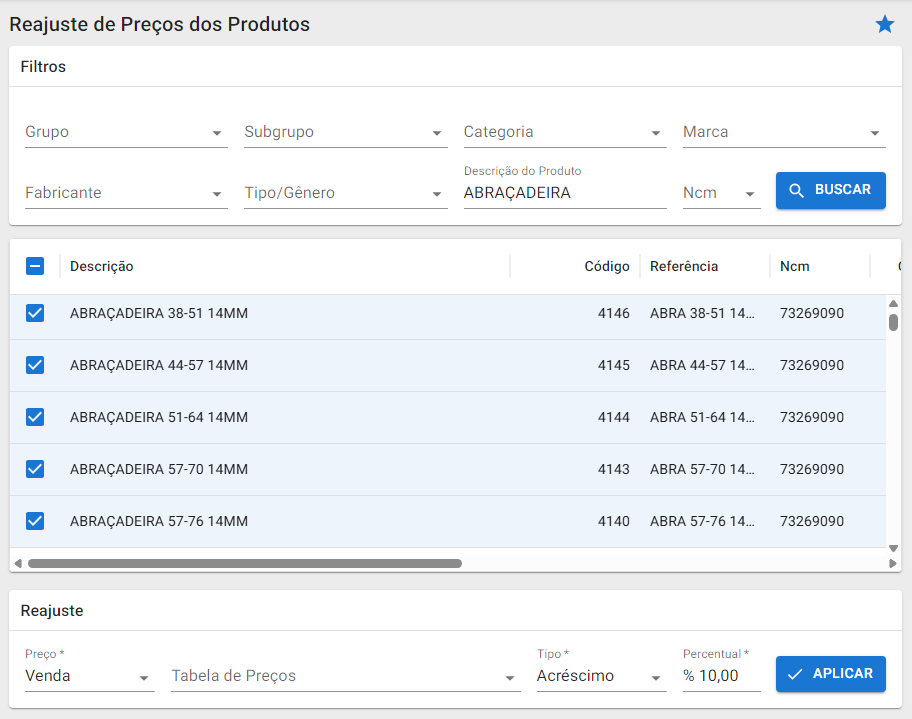
Task: Uncheck ABRAÇADEIRA 51-64 14MM row
Action: [x=35, y=417]
